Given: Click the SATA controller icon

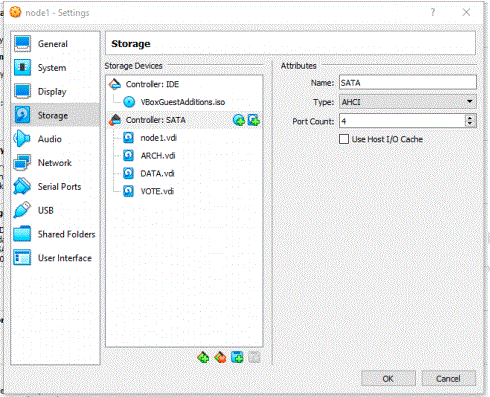Looking at the screenshot, I should click(x=115, y=120).
